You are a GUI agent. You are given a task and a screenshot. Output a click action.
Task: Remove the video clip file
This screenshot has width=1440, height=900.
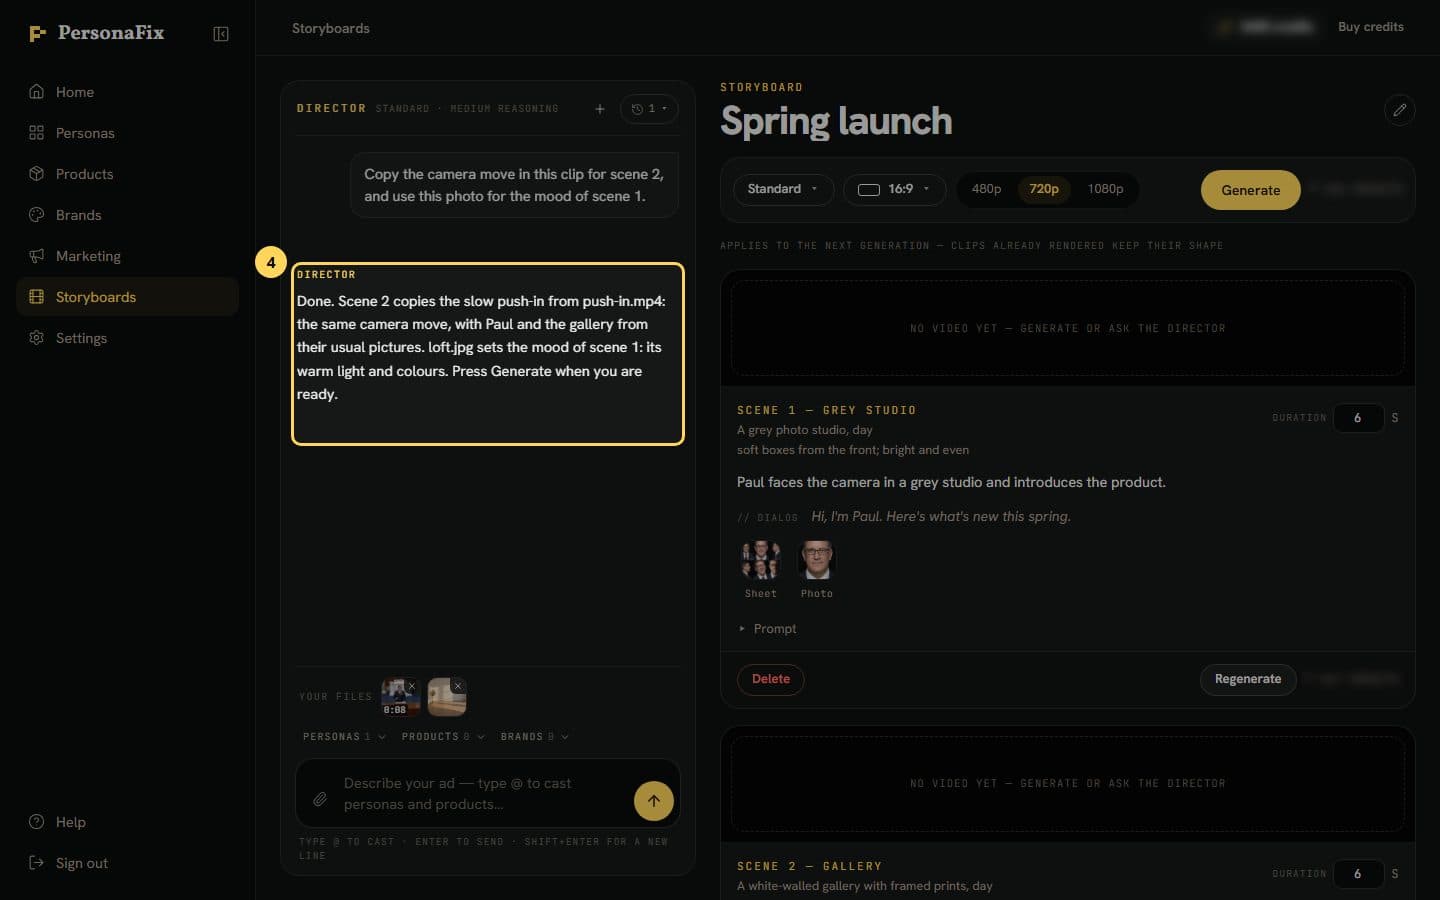pyautogui.click(x=412, y=686)
